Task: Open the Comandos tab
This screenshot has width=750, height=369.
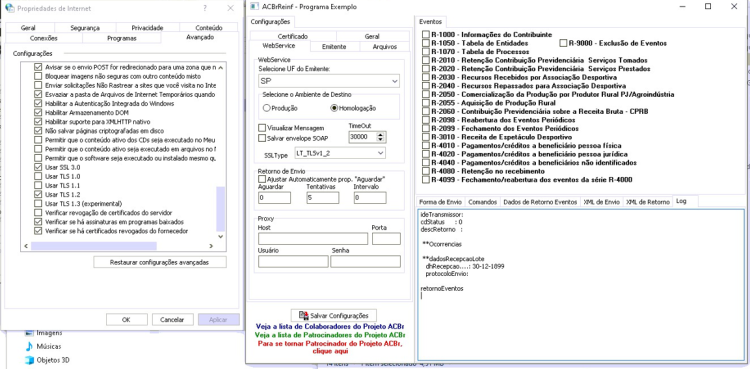Action: [x=483, y=202]
